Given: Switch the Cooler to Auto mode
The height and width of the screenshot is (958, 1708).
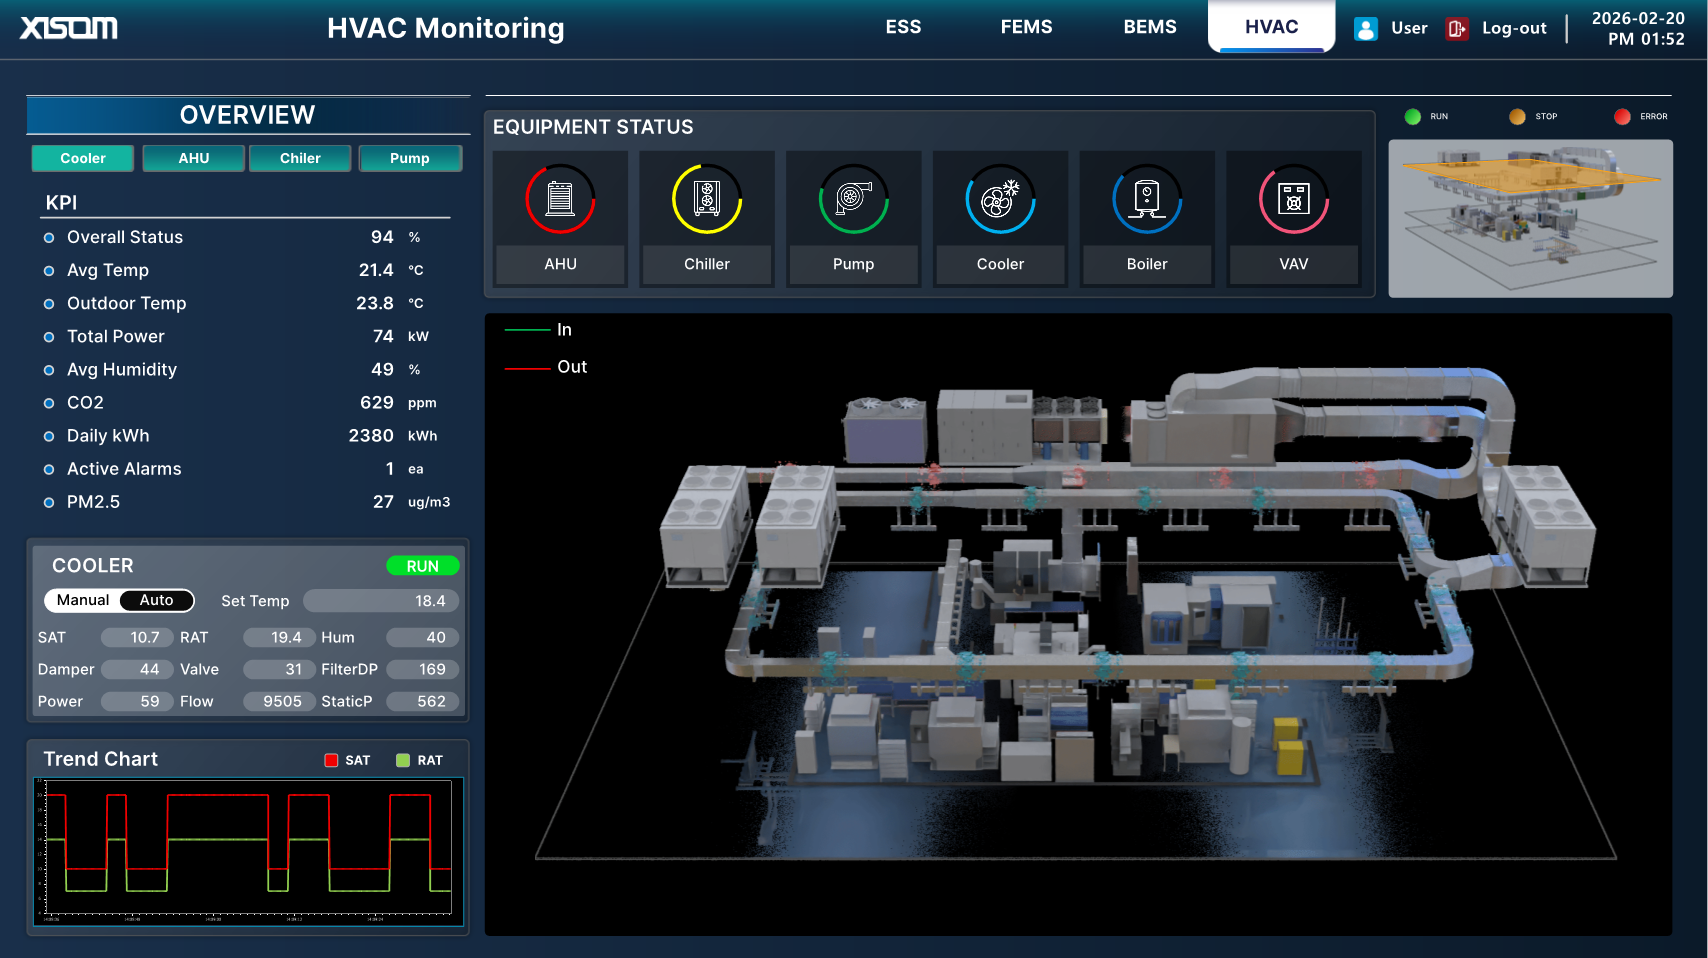Looking at the screenshot, I should (x=157, y=600).
